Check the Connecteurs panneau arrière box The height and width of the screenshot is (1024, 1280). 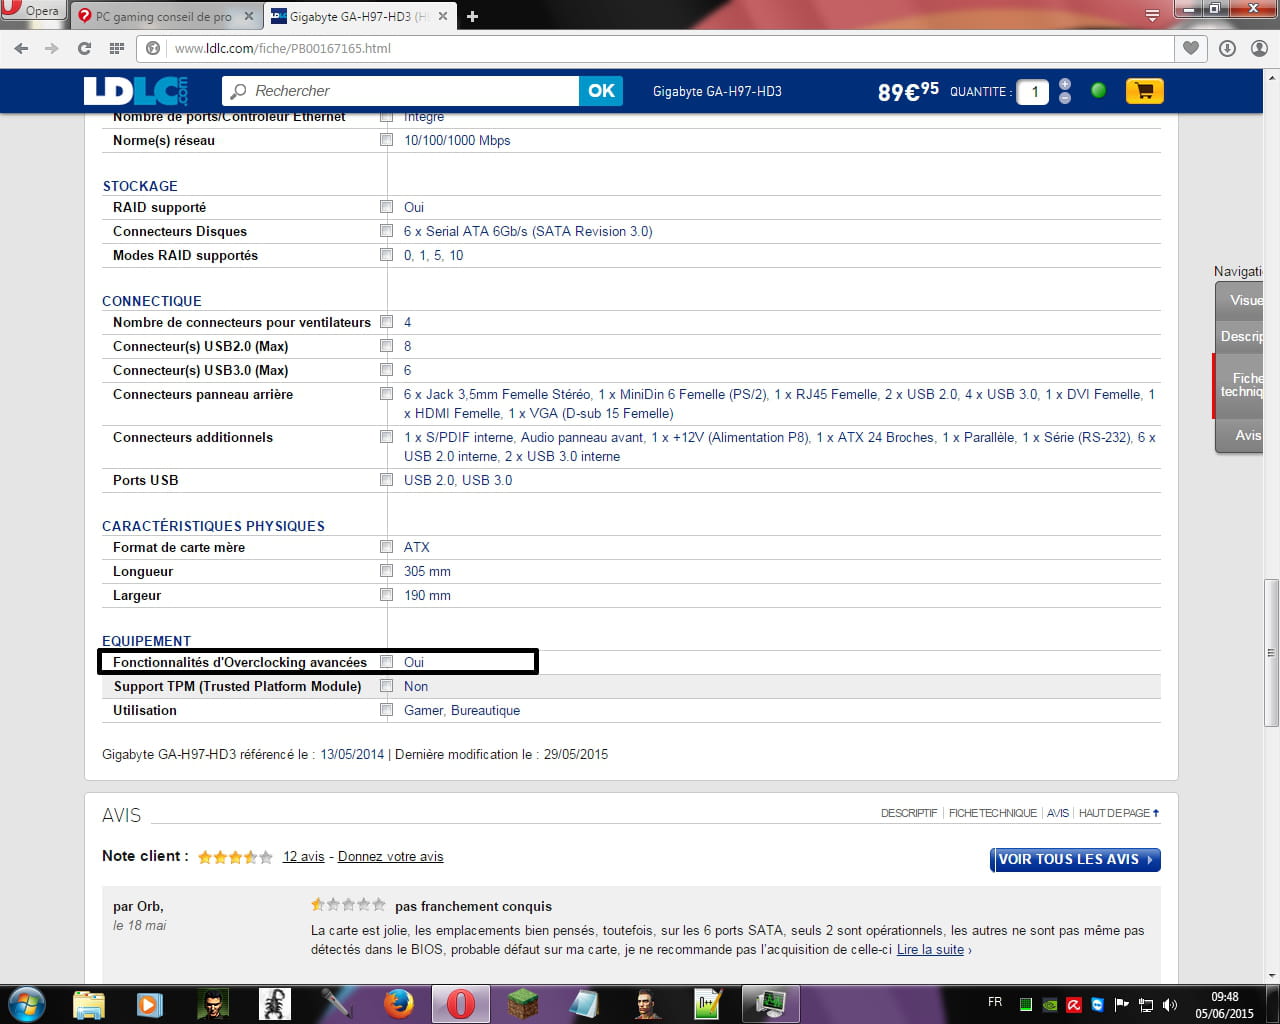386,394
